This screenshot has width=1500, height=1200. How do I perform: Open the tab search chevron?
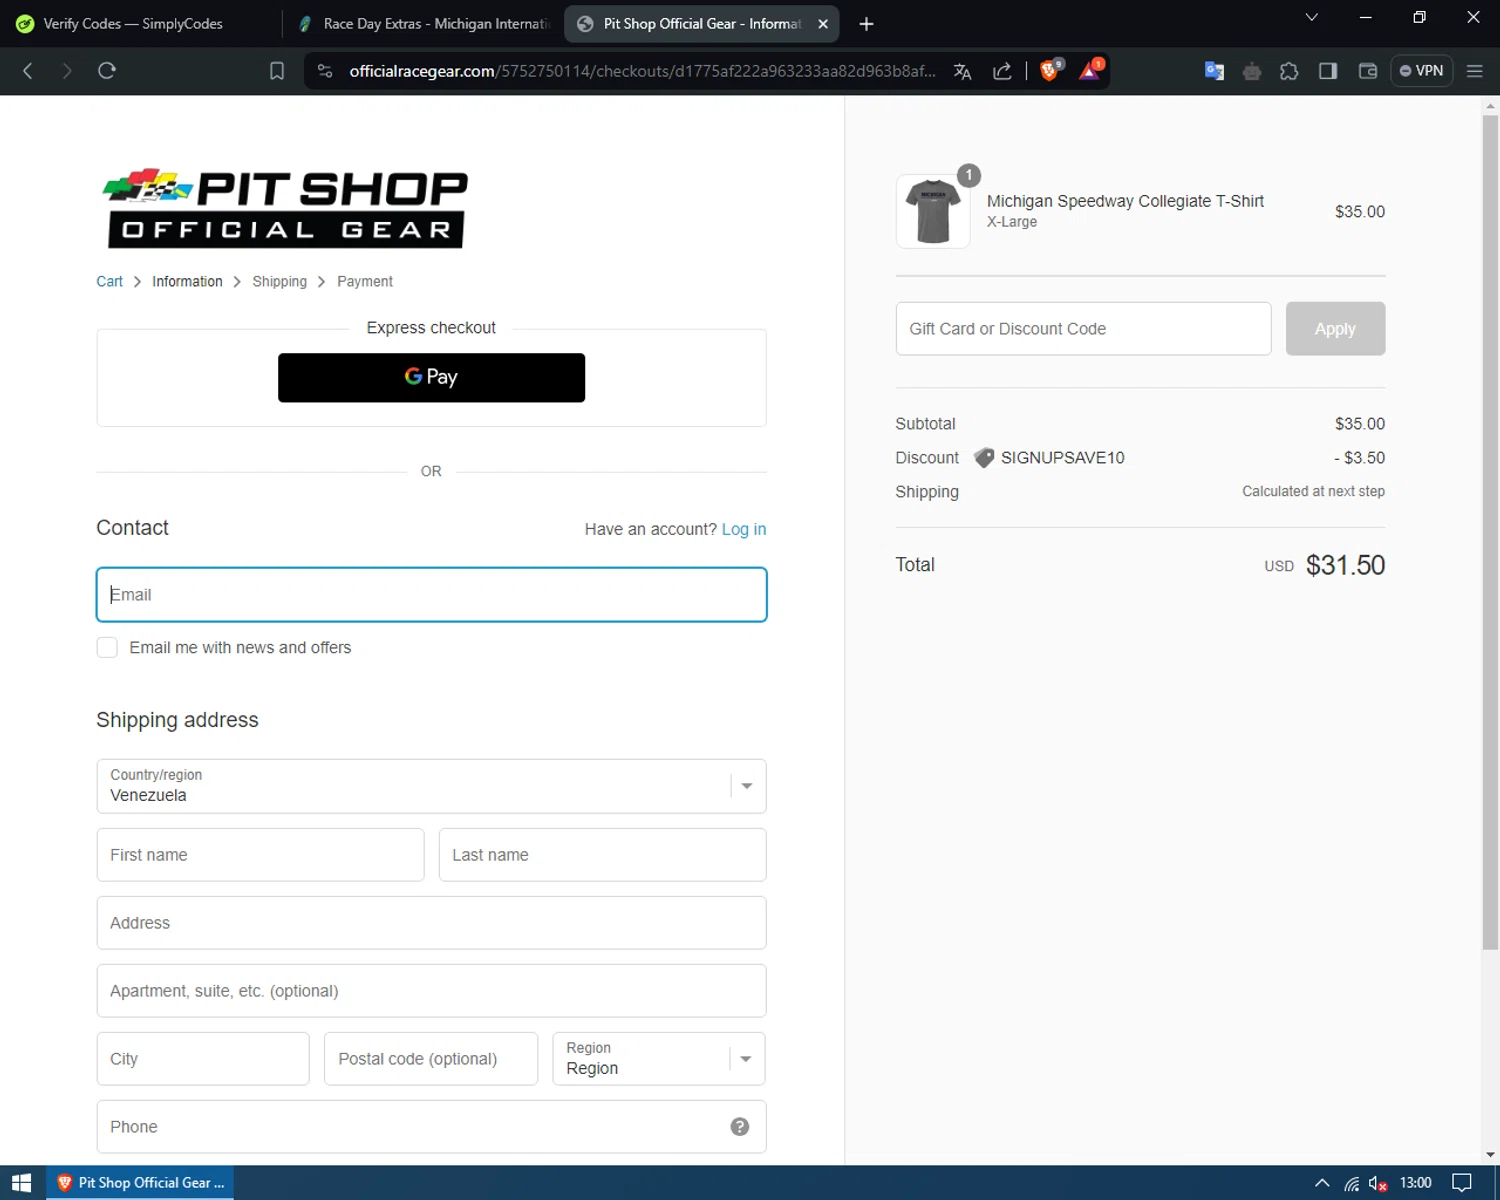coord(1312,17)
